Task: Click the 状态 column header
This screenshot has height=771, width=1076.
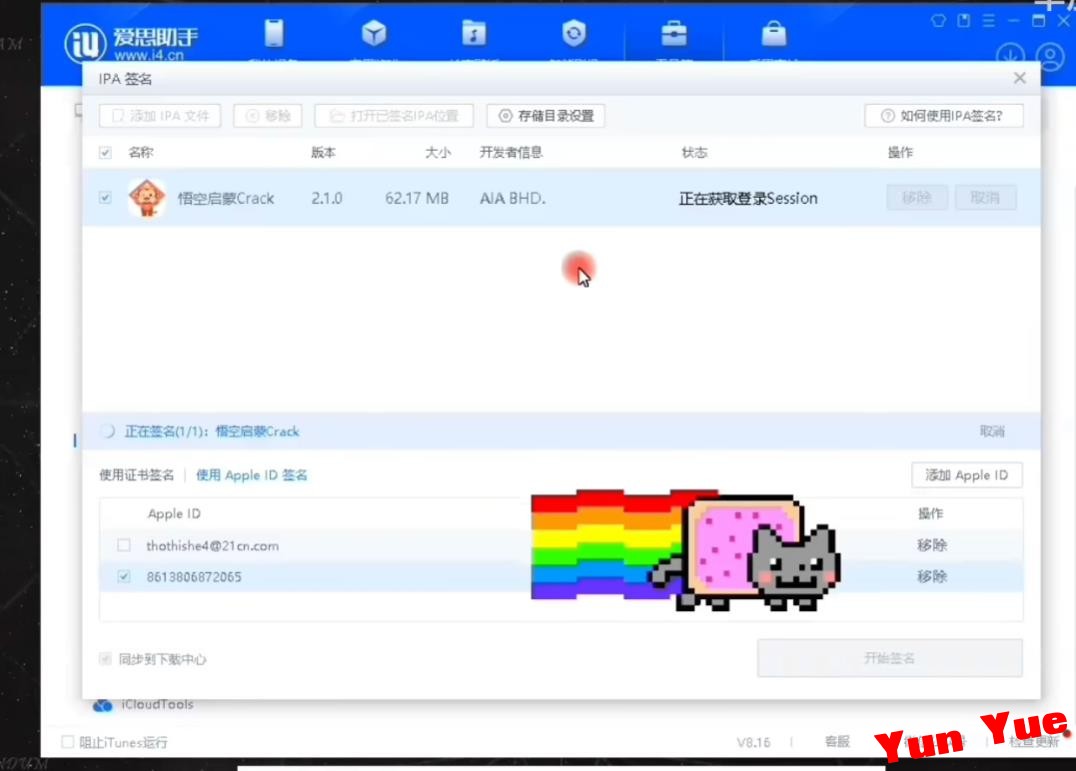Action: (694, 152)
